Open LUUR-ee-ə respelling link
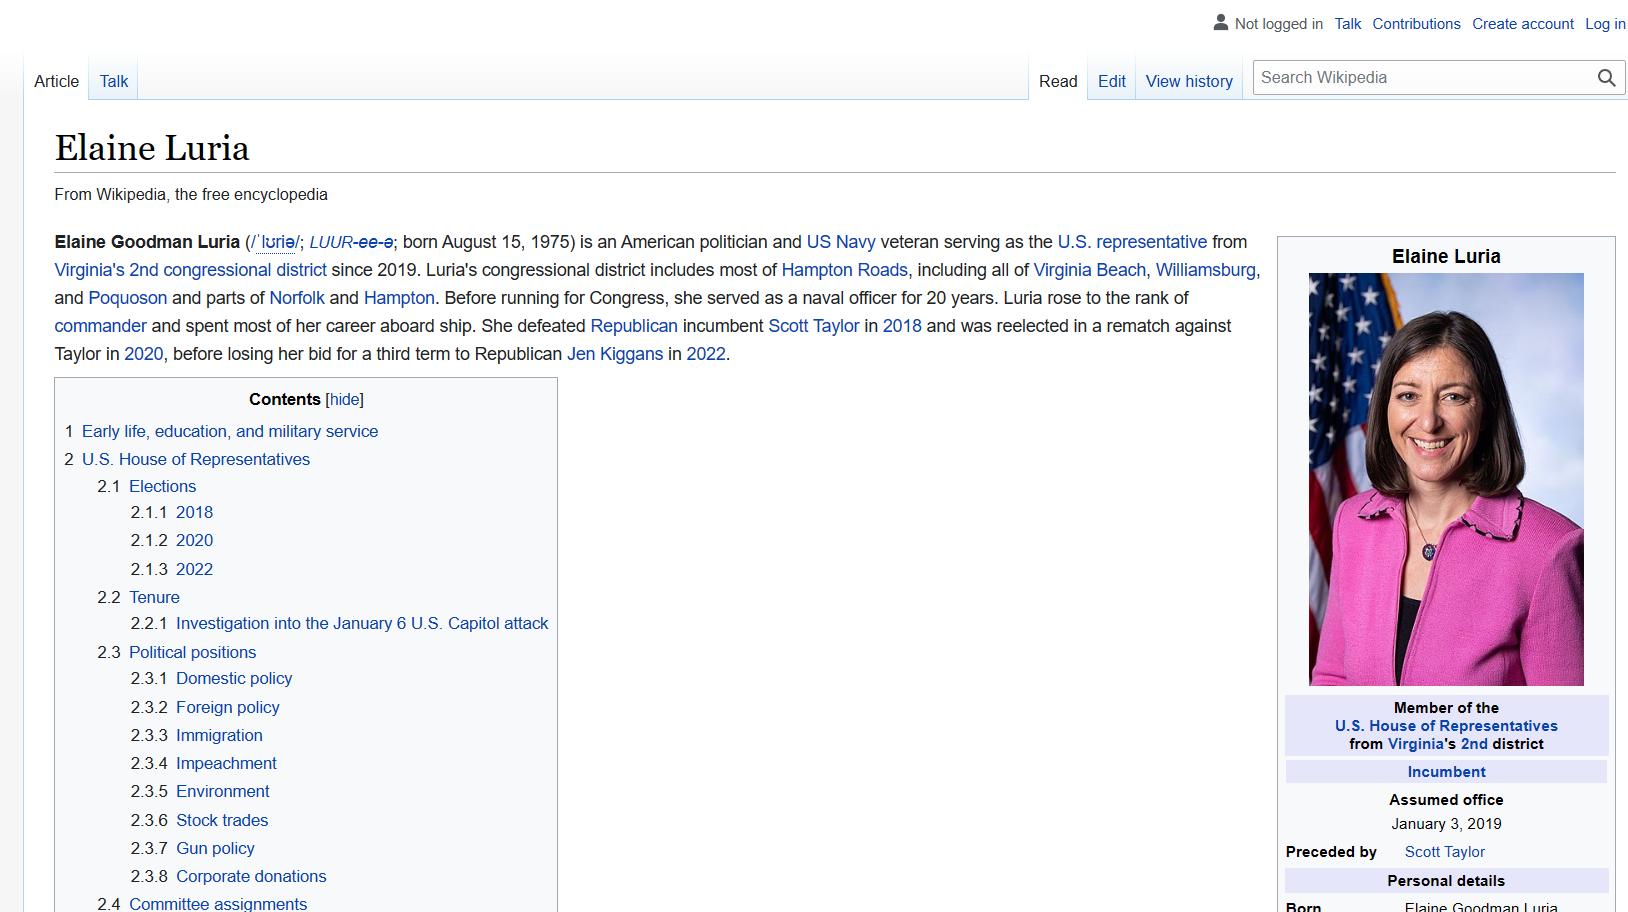 coord(351,242)
